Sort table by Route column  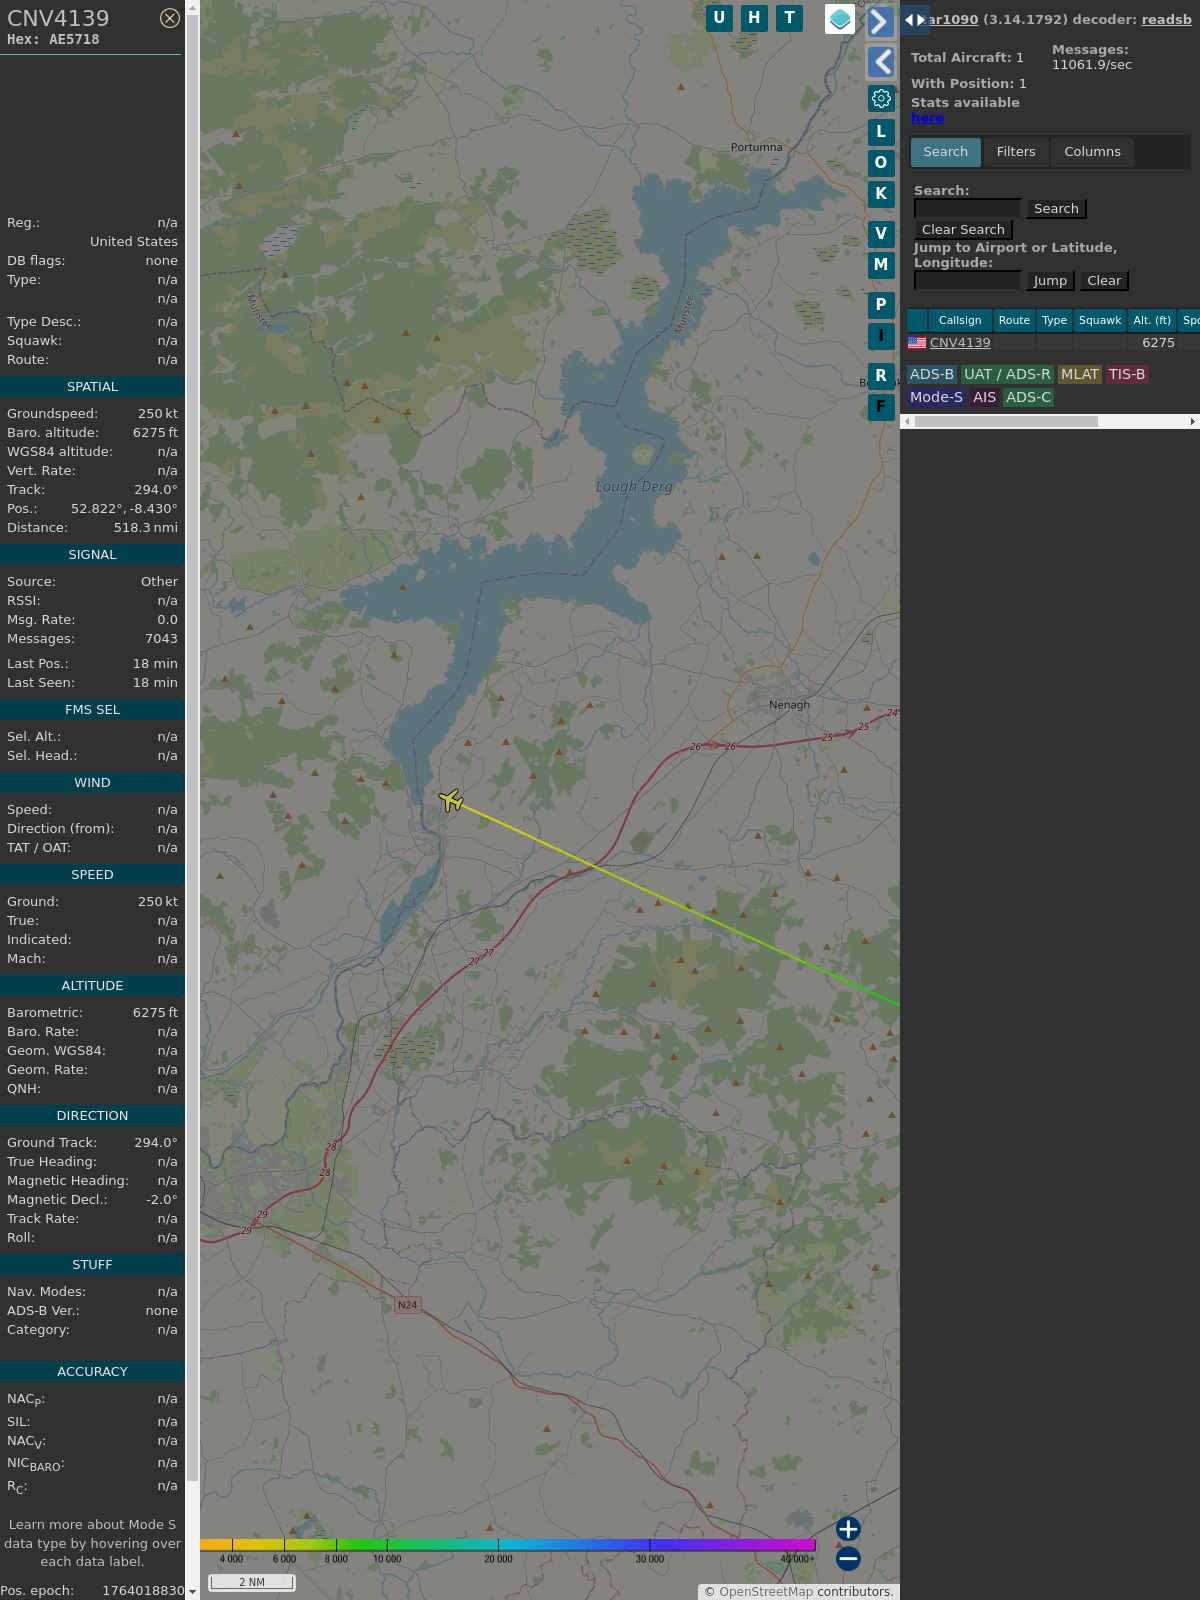1014,320
